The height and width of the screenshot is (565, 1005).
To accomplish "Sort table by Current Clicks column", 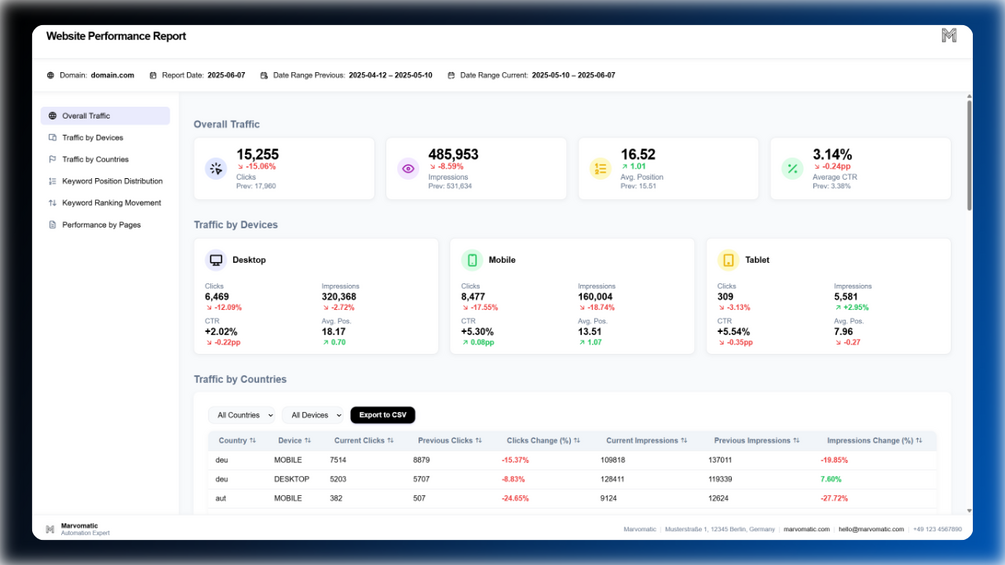I will click(x=363, y=441).
